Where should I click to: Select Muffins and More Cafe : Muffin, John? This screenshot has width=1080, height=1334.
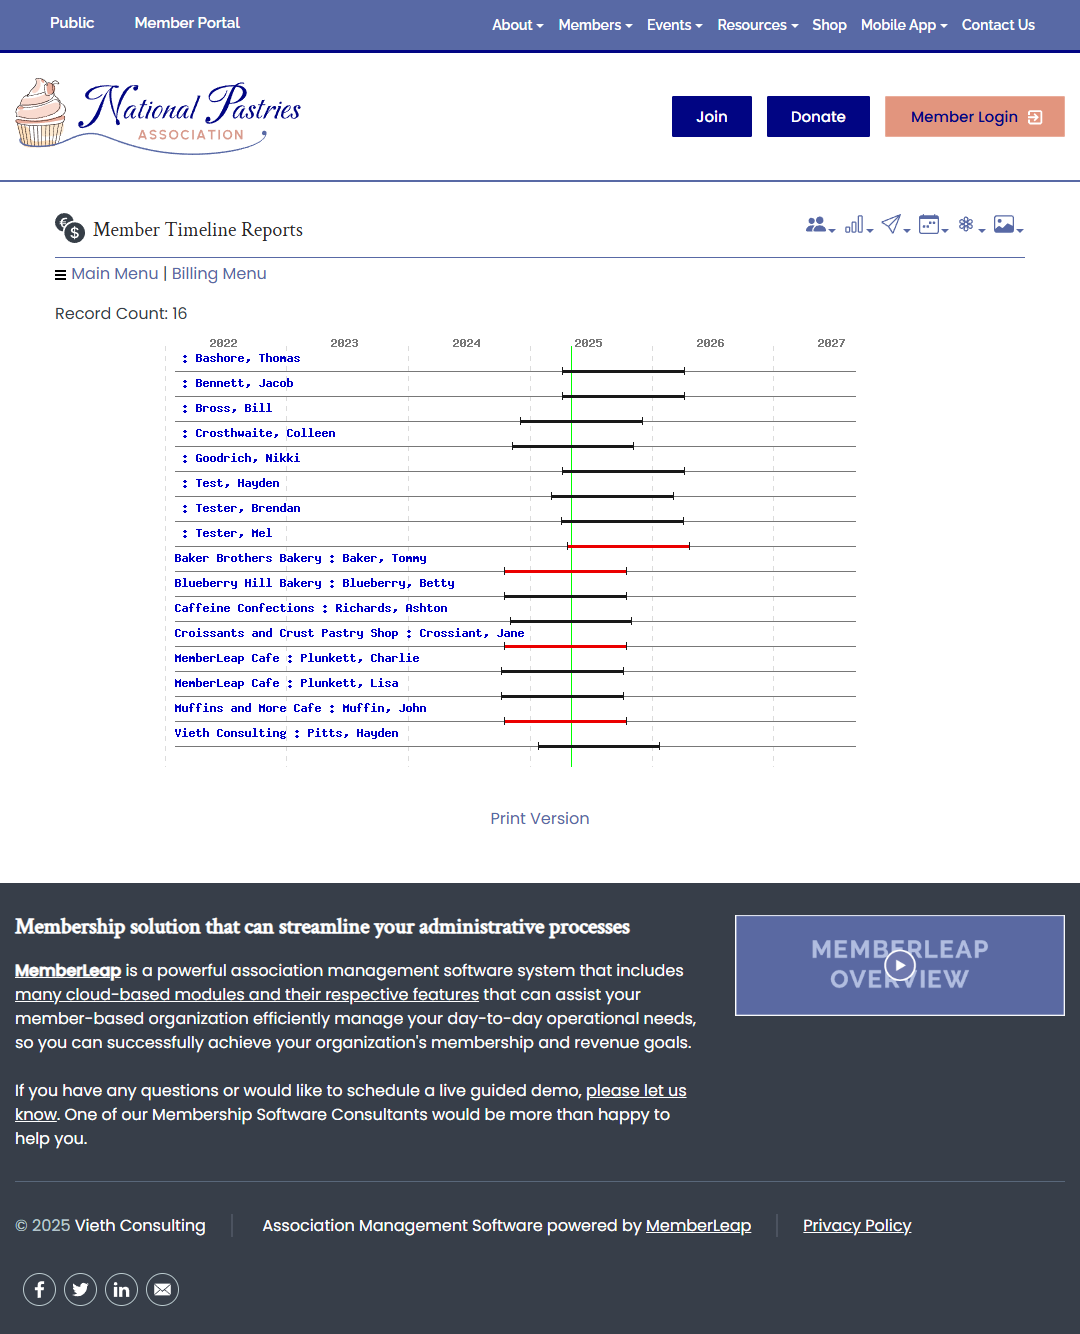pyautogui.click(x=300, y=708)
